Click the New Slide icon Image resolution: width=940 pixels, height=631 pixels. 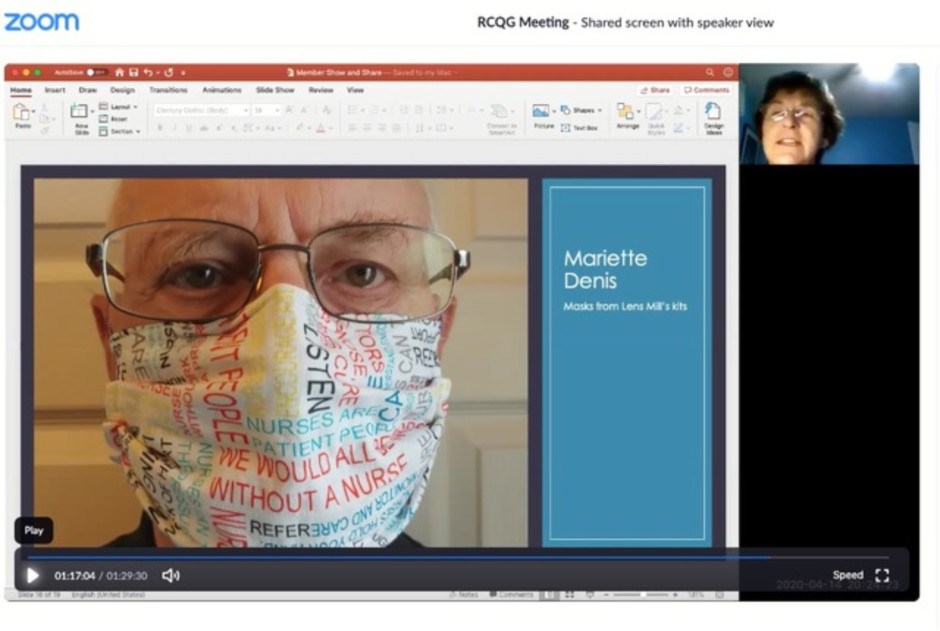point(79,111)
